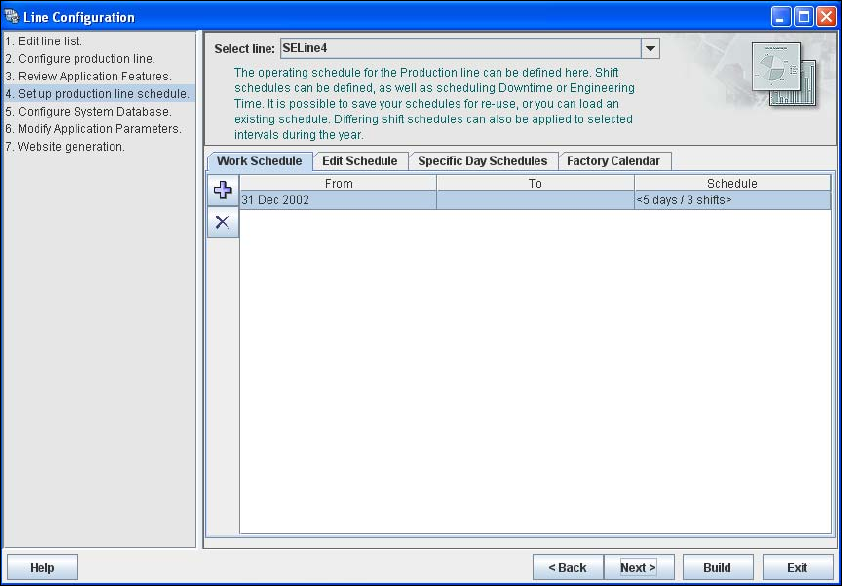Screen dimensions: 842x586
Task: Click the Line Configuration title icon
Action: 11,17
